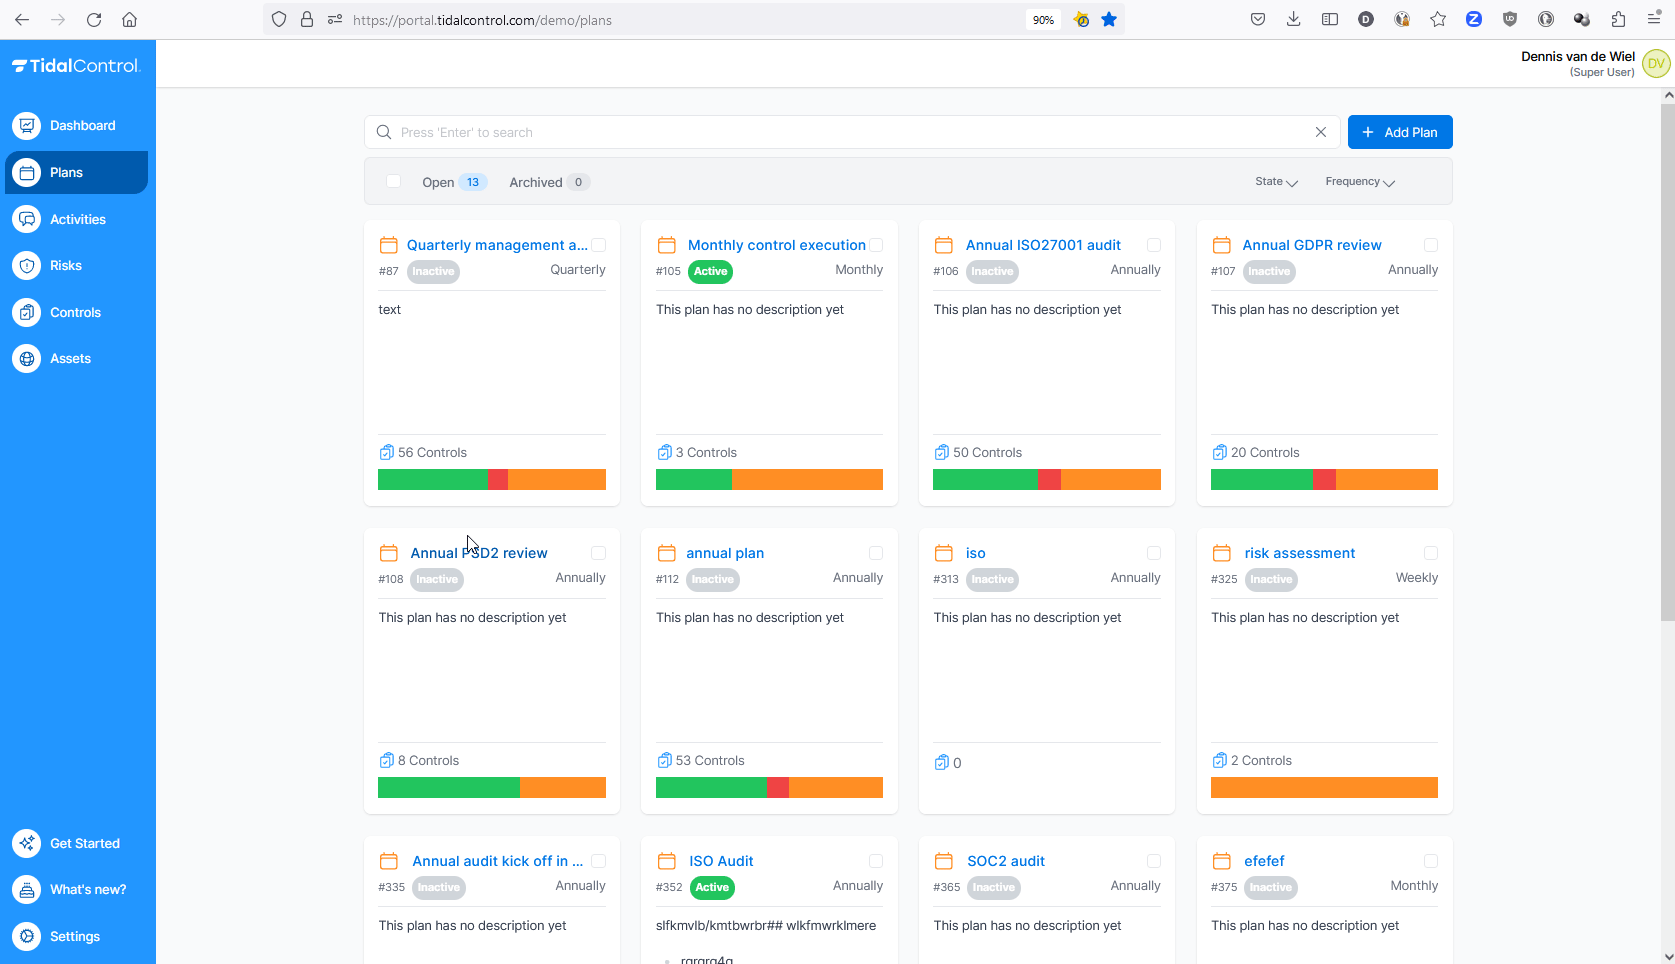Select the Annual GDPR review checkbox
The width and height of the screenshot is (1675, 964).
1431,245
